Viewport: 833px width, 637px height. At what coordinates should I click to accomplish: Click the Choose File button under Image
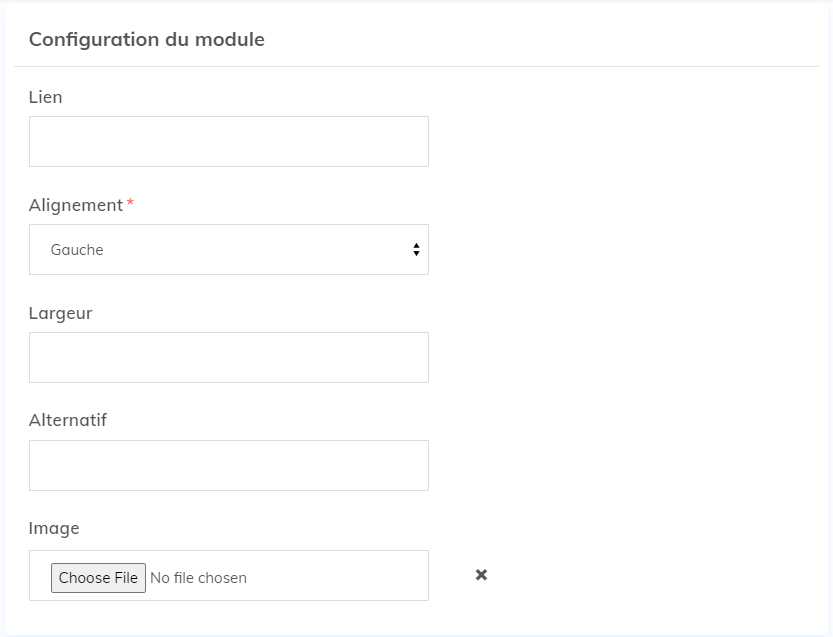[x=97, y=577]
